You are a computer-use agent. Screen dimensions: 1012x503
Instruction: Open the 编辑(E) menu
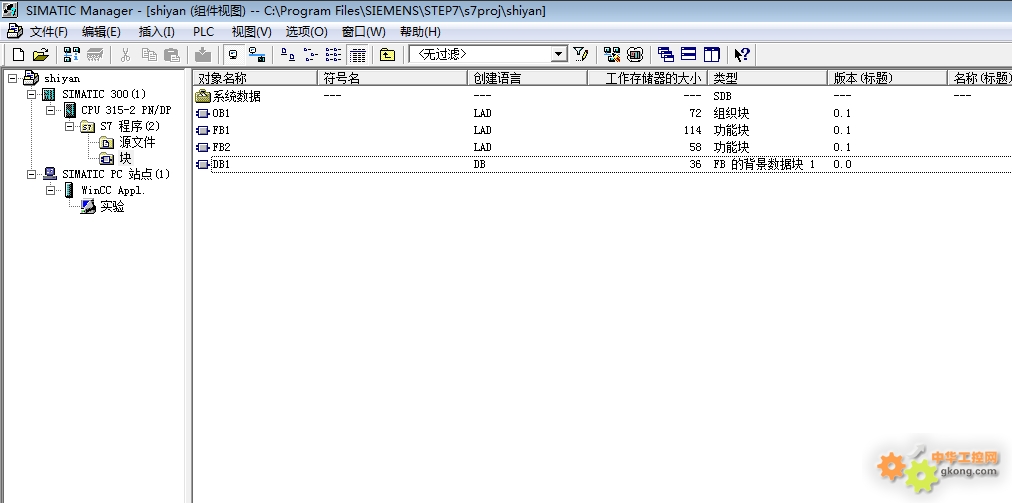pos(101,32)
